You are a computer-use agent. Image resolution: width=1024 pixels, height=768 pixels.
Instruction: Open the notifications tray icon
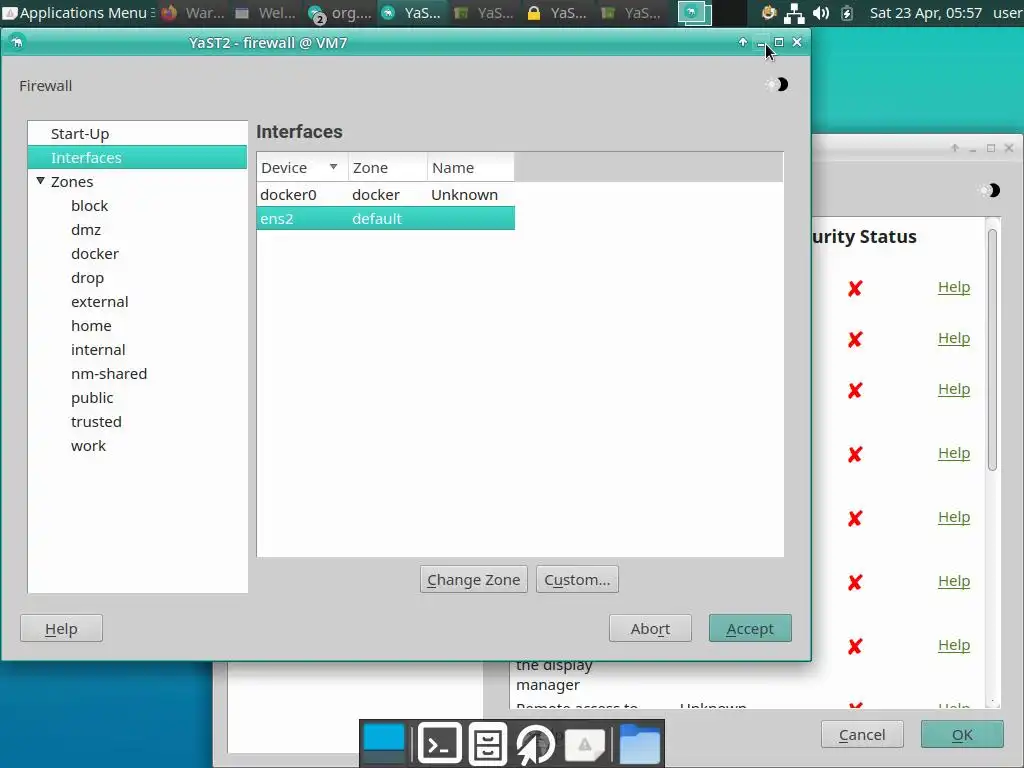pos(769,12)
